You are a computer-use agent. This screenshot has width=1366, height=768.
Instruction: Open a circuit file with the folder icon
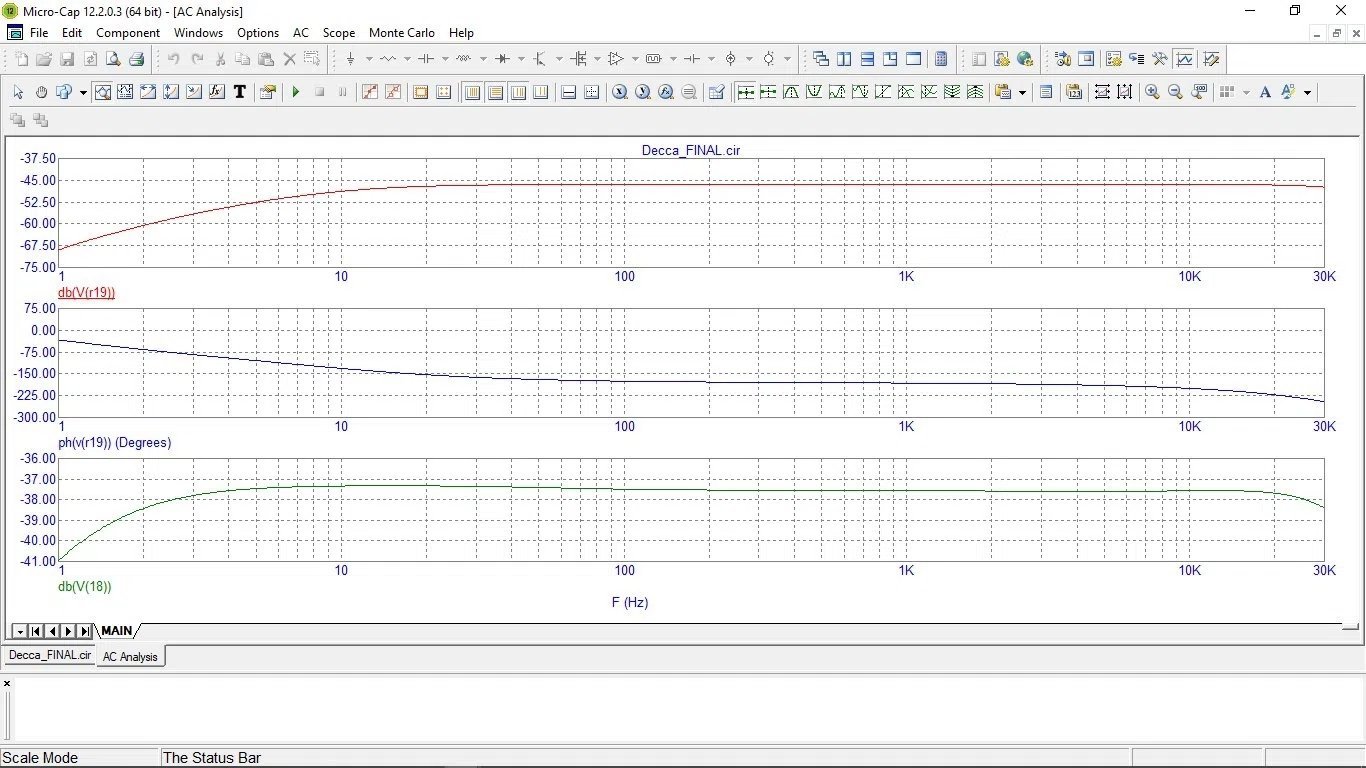pos(44,59)
